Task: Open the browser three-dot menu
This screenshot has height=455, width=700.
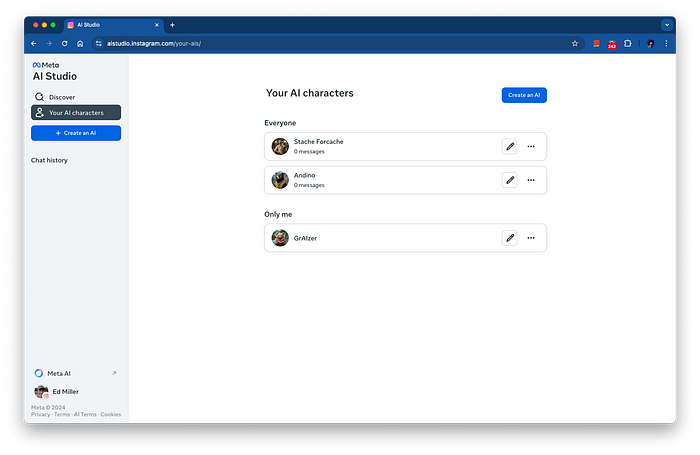Action: point(666,43)
